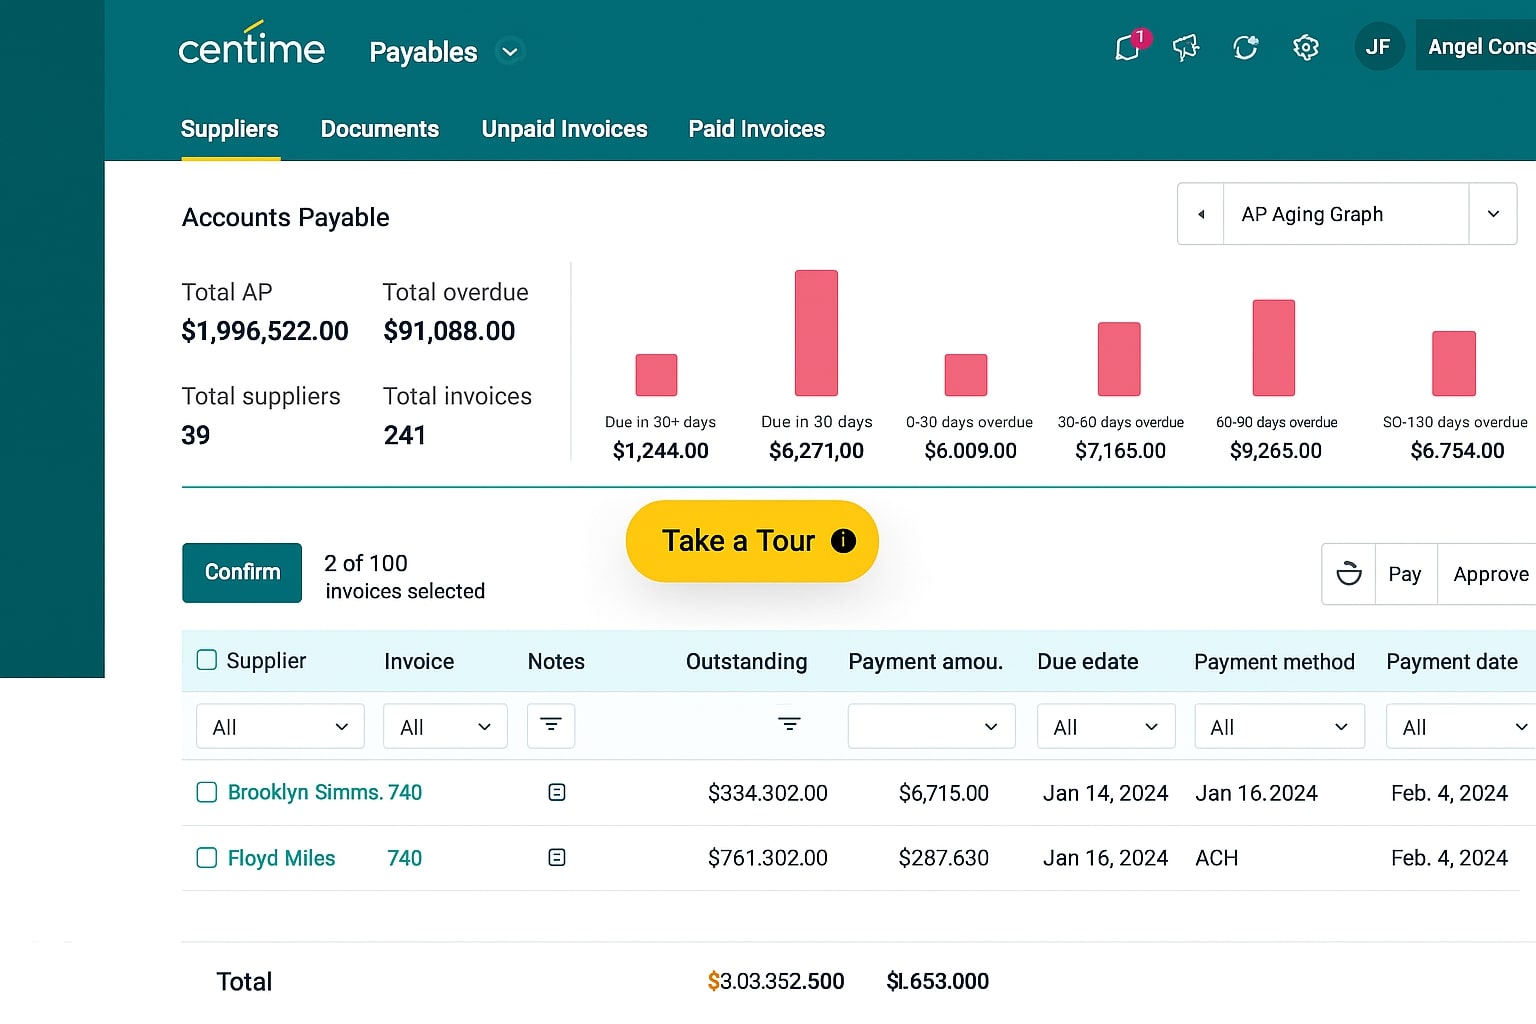Open notes icon for Floyd Miles row

pos(557,857)
